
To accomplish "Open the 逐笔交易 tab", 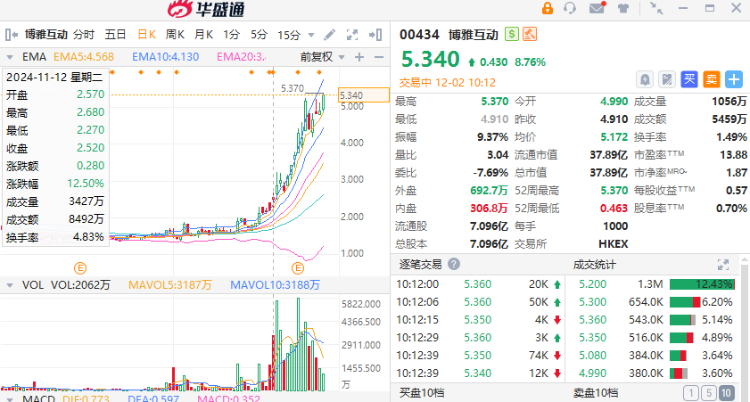I will tap(420, 264).
